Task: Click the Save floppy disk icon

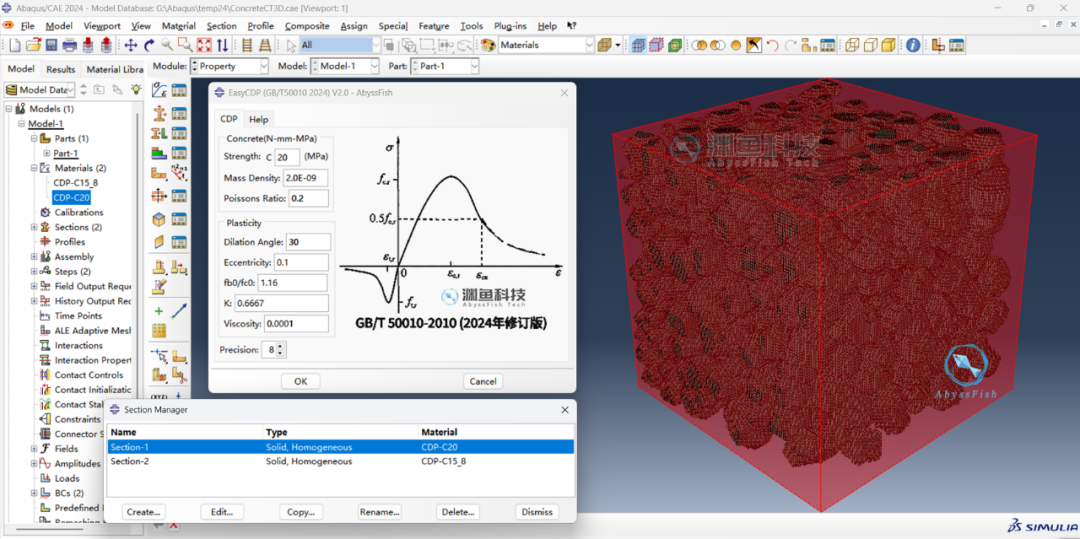Action: [52, 45]
